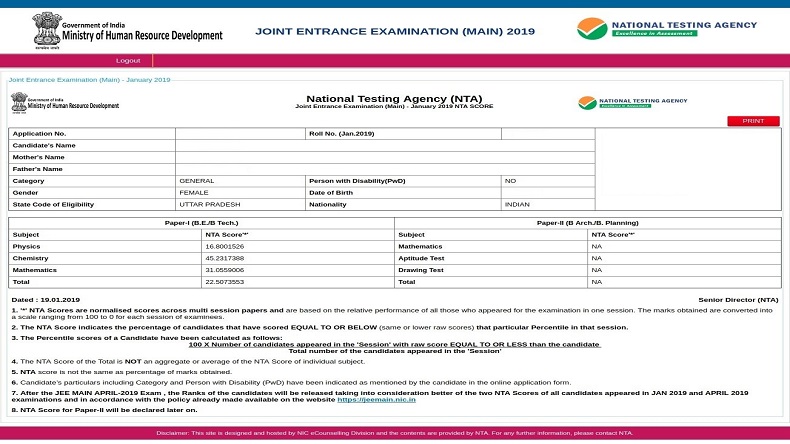
Task: Click the blank Candidate's Name field
Action: (384, 145)
